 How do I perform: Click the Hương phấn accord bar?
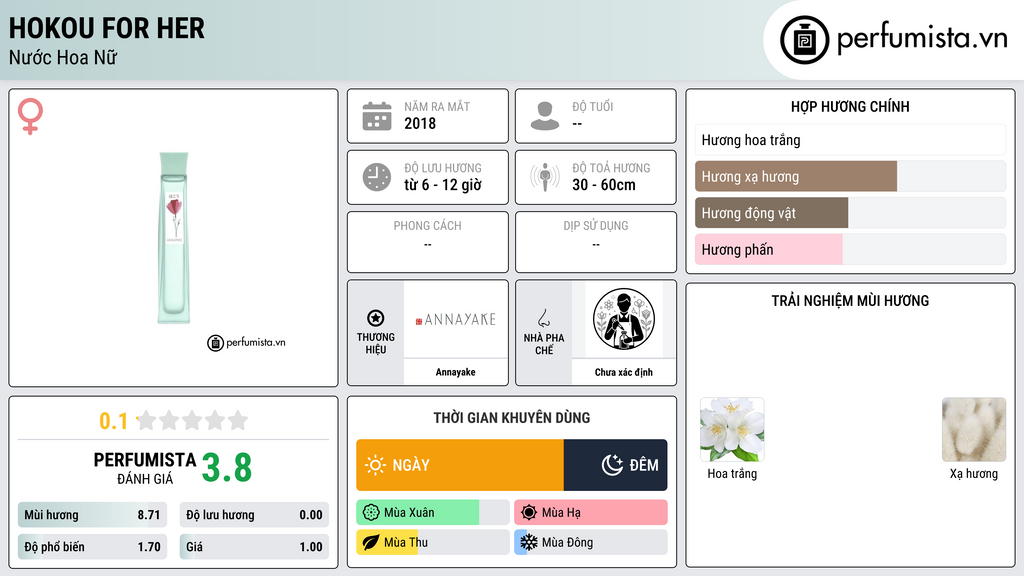pos(850,249)
